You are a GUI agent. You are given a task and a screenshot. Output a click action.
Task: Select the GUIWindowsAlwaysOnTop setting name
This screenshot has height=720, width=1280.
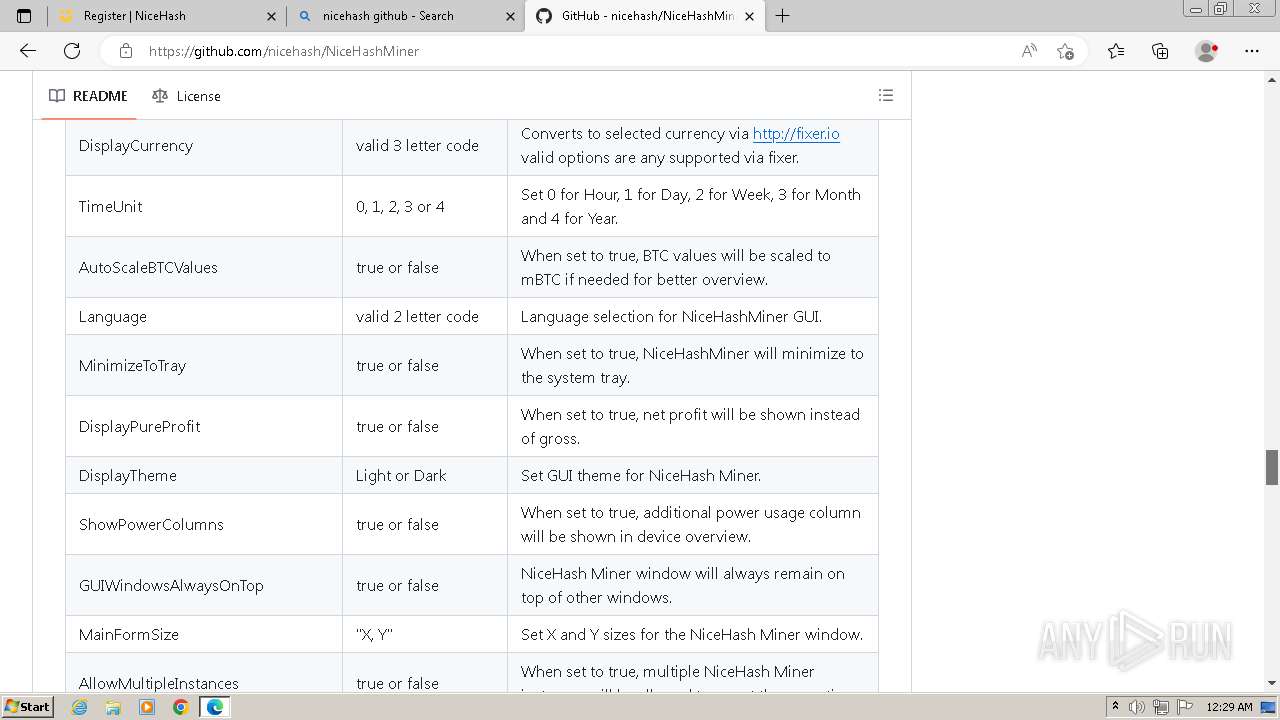click(x=171, y=586)
